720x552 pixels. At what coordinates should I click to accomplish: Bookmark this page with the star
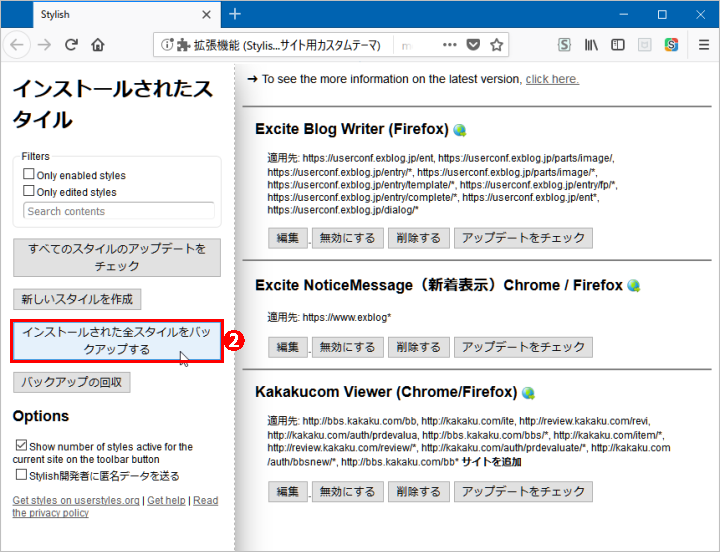point(496,45)
